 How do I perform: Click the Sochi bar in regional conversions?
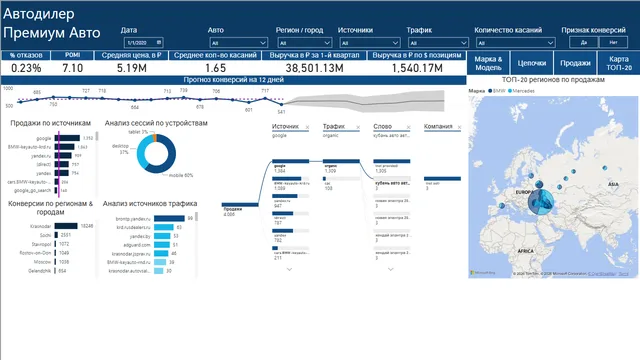(x=56, y=235)
